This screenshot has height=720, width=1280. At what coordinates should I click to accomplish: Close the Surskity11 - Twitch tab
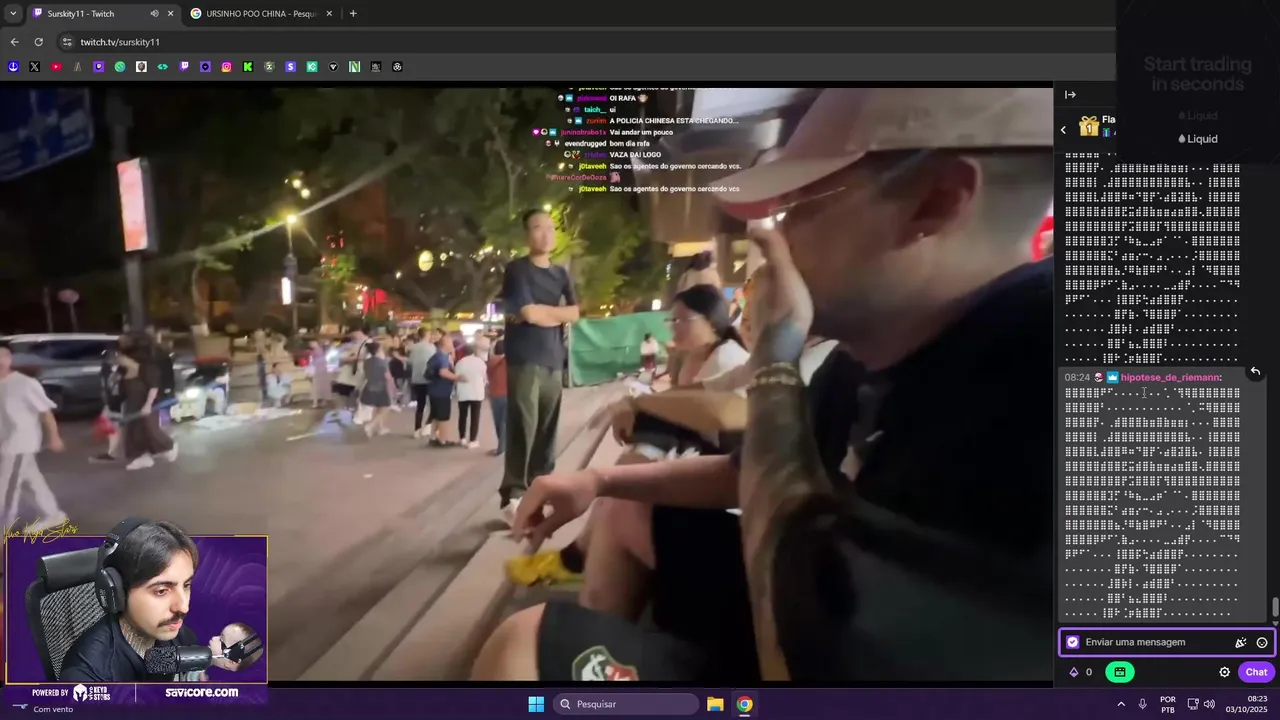click(x=170, y=14)
